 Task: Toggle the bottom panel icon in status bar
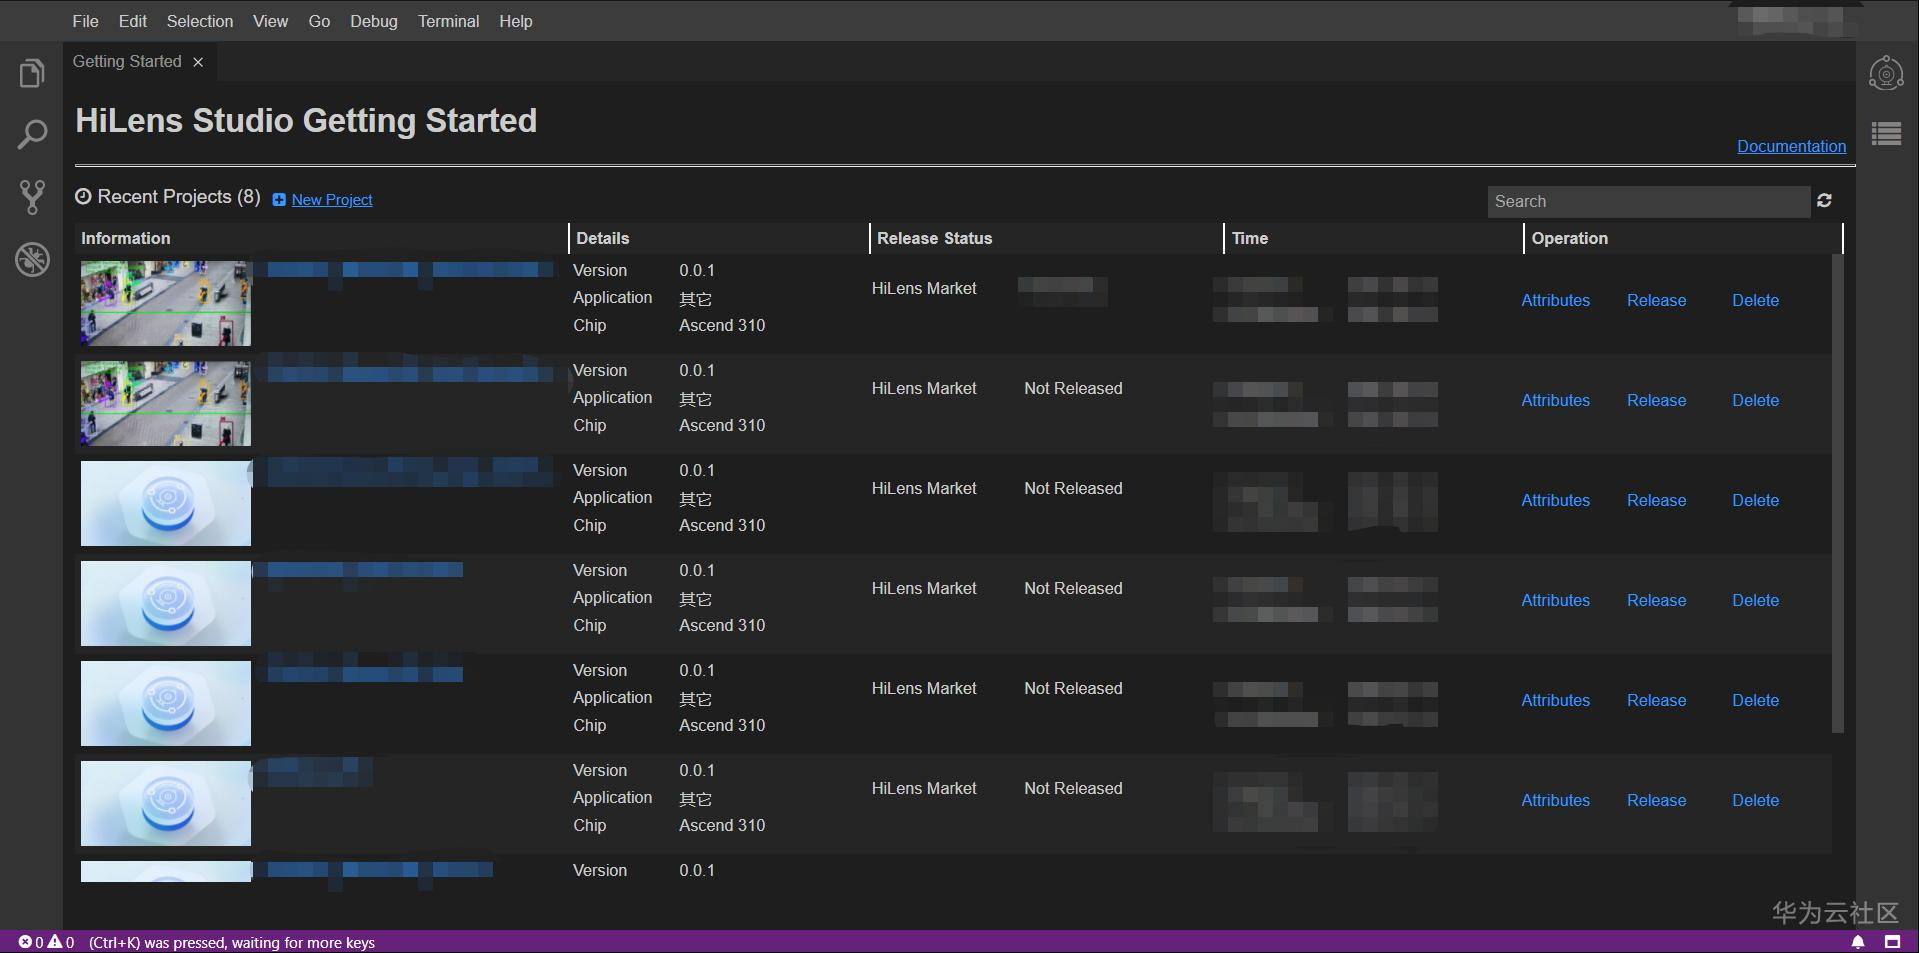pos(1892,942)
